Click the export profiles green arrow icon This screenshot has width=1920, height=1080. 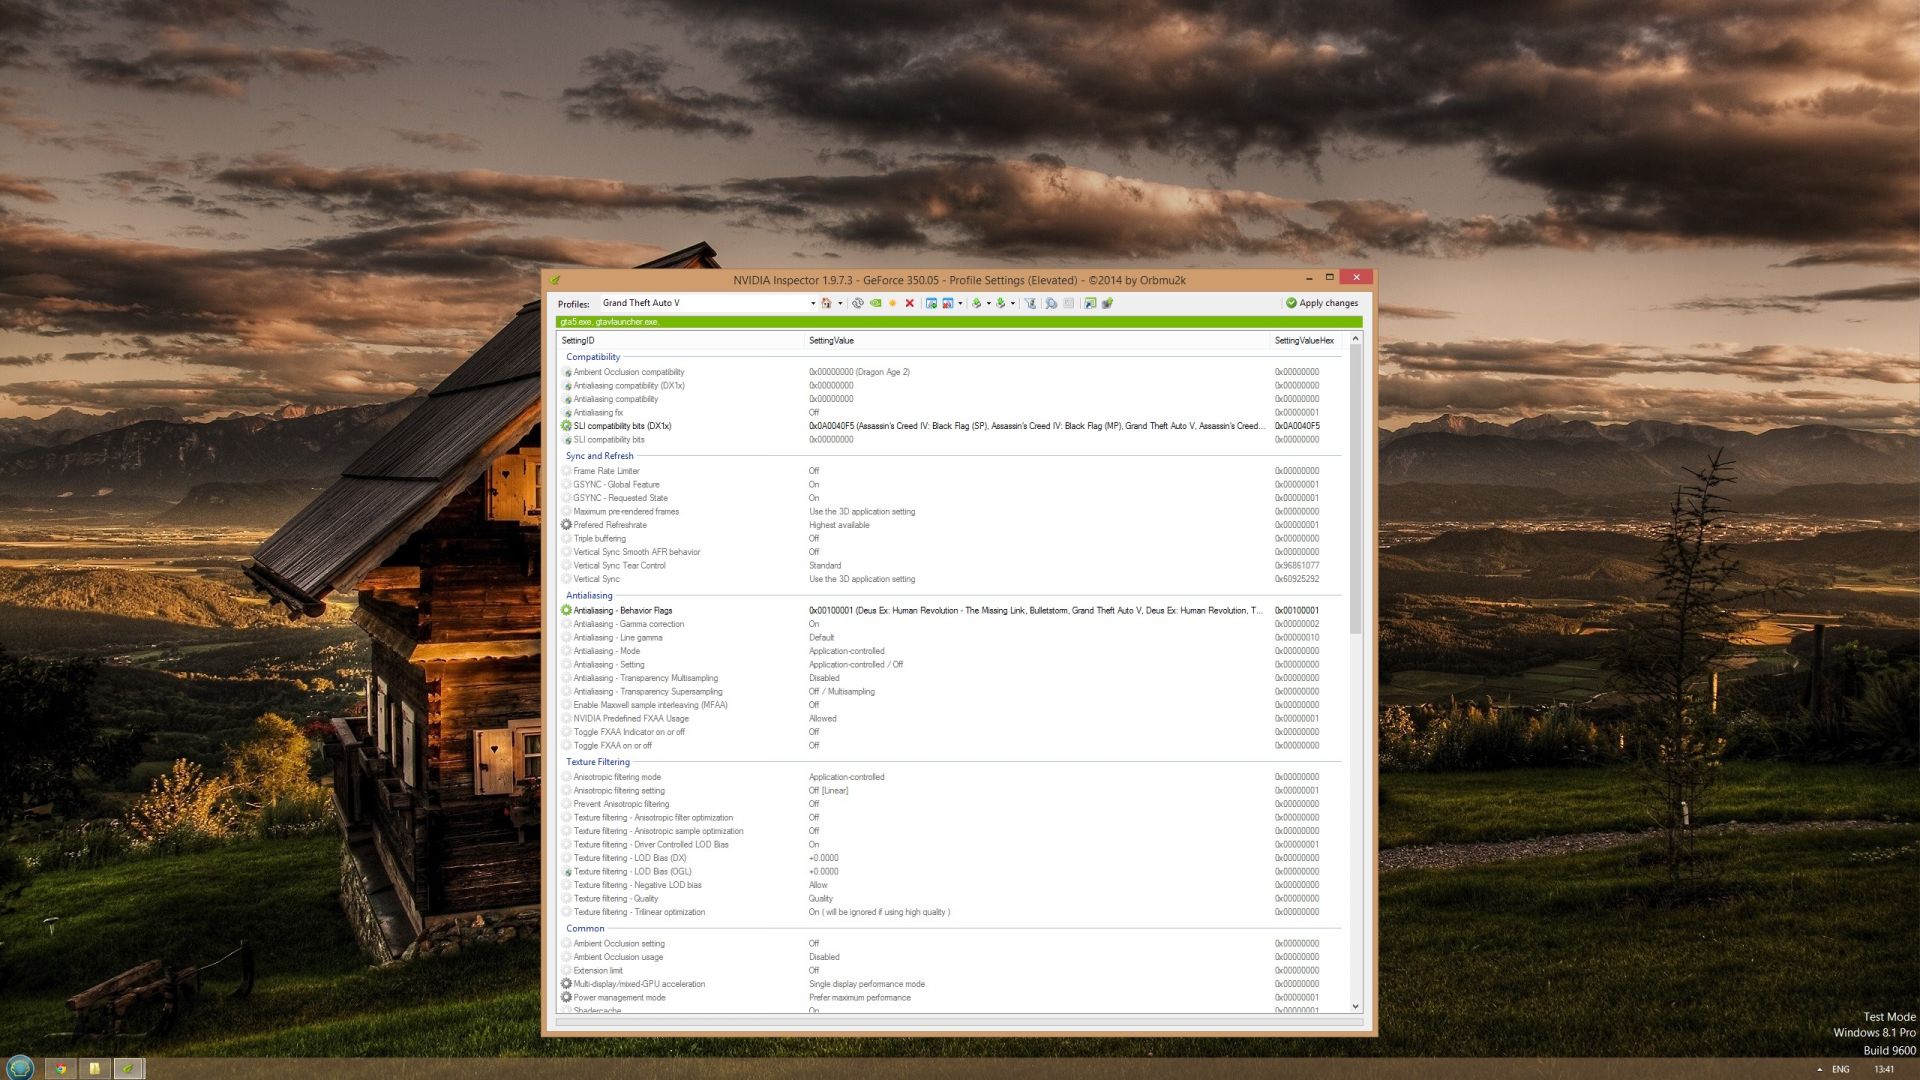click(x=977, y=303)
